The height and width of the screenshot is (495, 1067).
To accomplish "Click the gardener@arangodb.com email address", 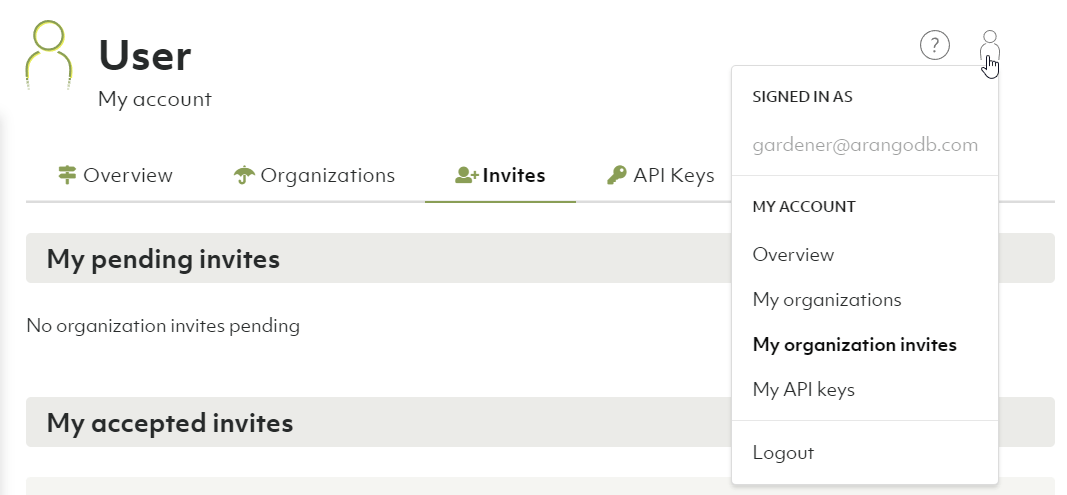I will (x=865, y=145).
